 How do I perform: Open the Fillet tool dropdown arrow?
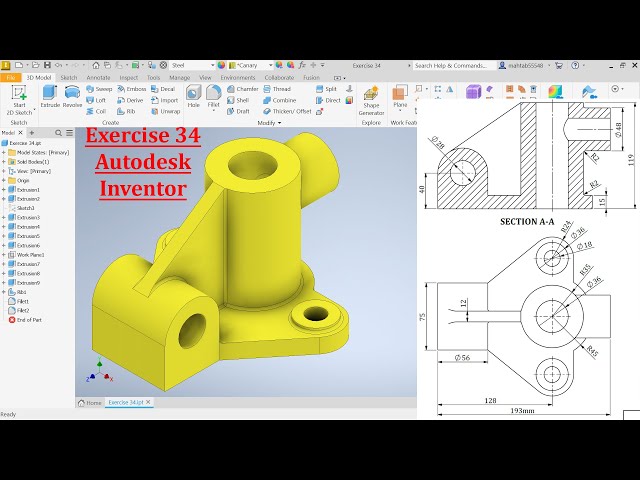pyautogui.click(x=213, y=111)
